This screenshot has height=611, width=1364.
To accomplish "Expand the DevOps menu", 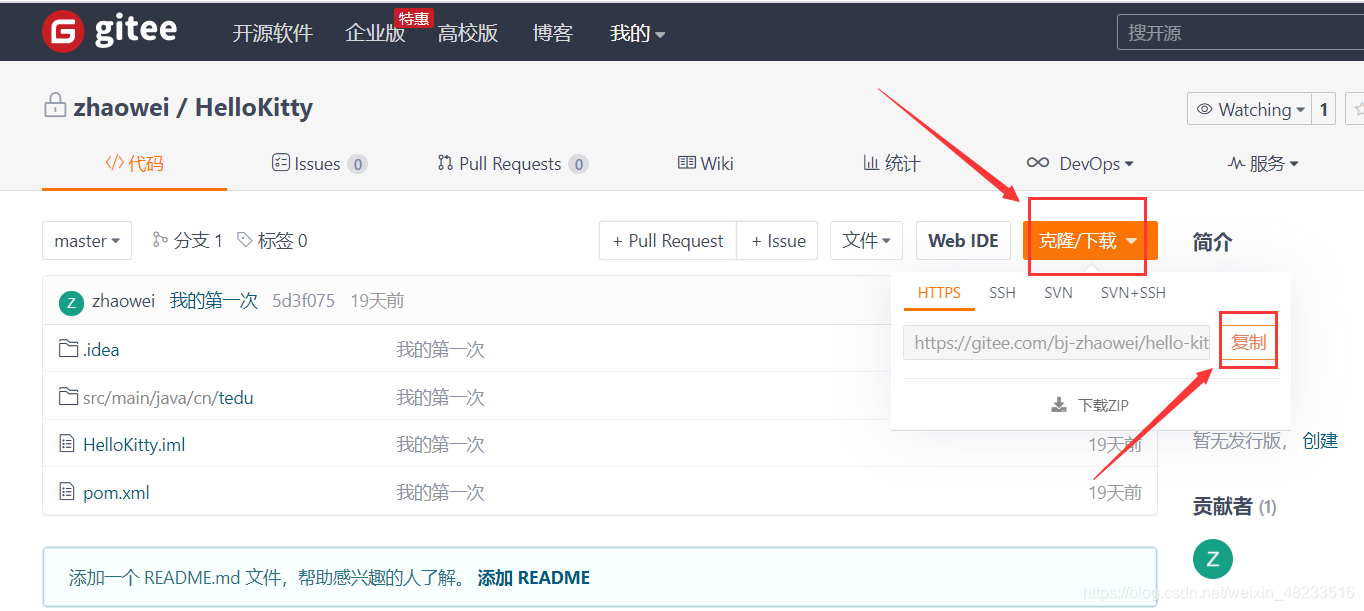I will click(1080, 163).
